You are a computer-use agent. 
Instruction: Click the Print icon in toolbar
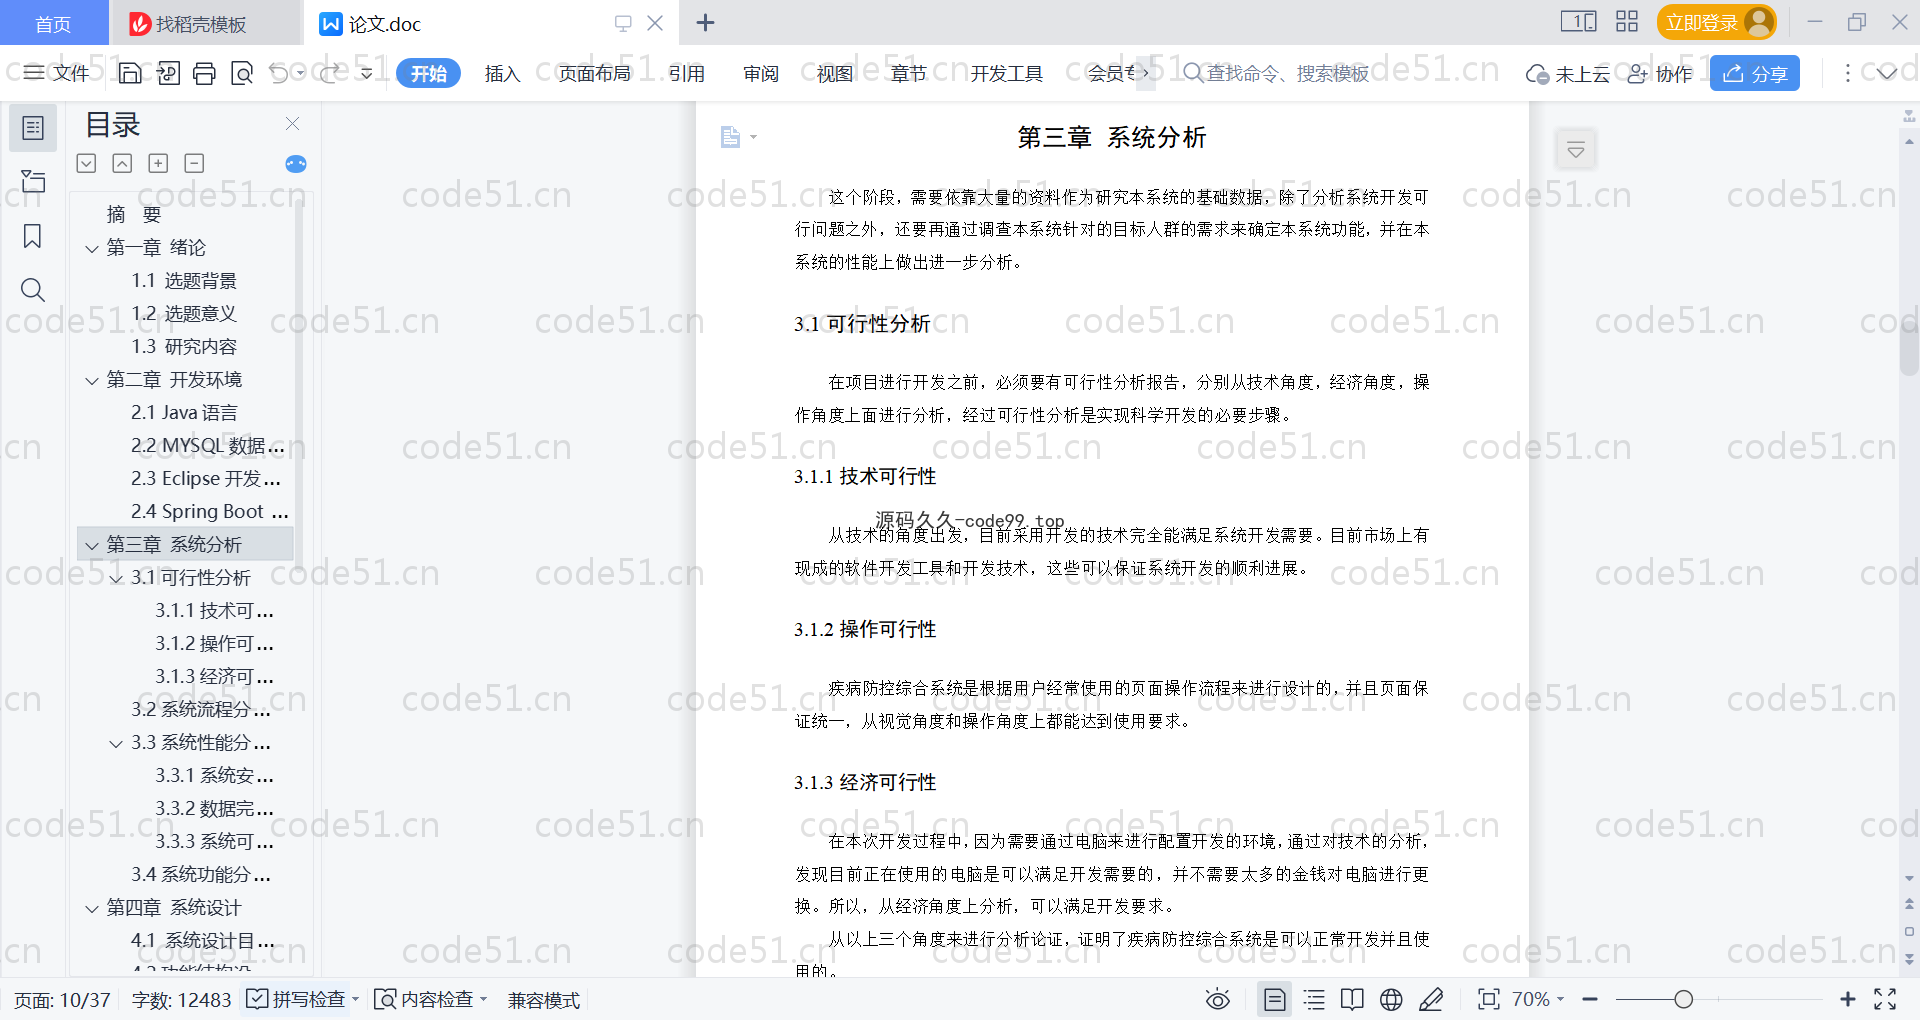click(204, 73)
